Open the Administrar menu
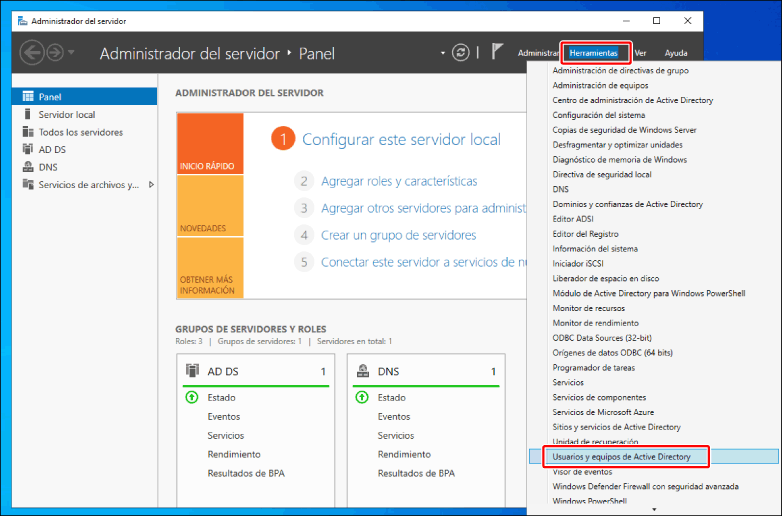 [x=538, y=53]
